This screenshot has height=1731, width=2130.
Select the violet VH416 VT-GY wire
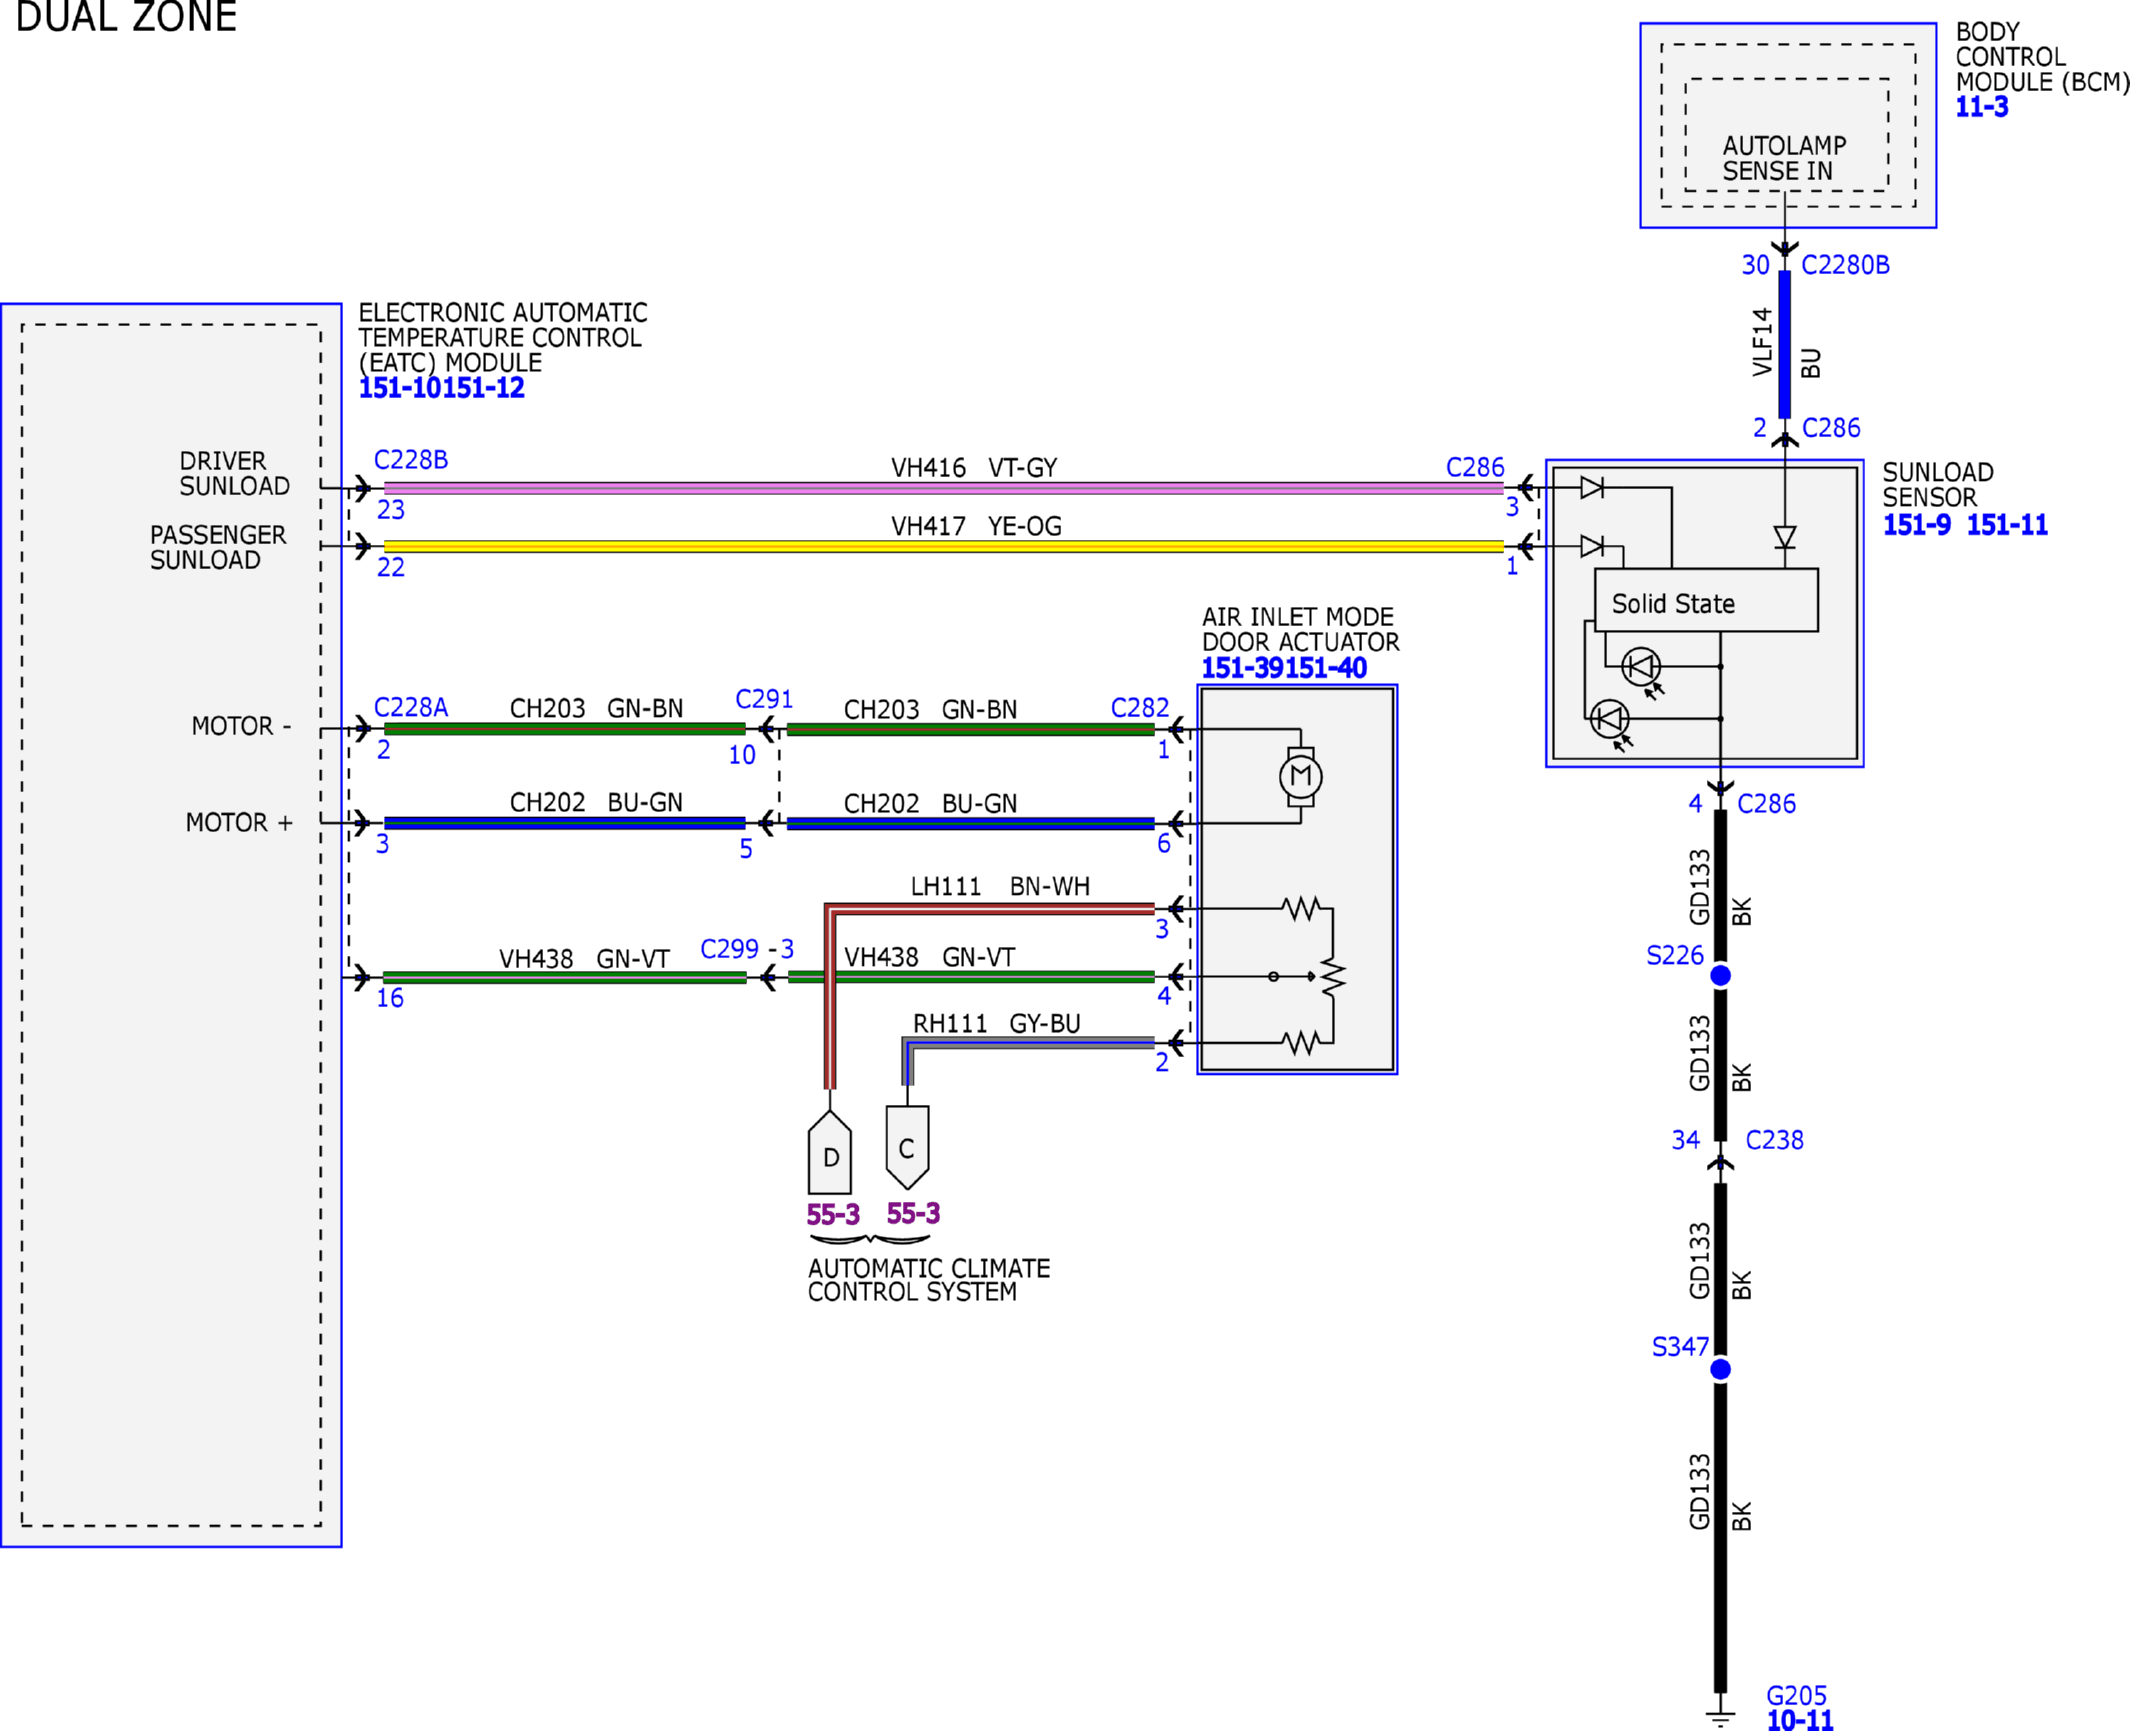point(944,488)
